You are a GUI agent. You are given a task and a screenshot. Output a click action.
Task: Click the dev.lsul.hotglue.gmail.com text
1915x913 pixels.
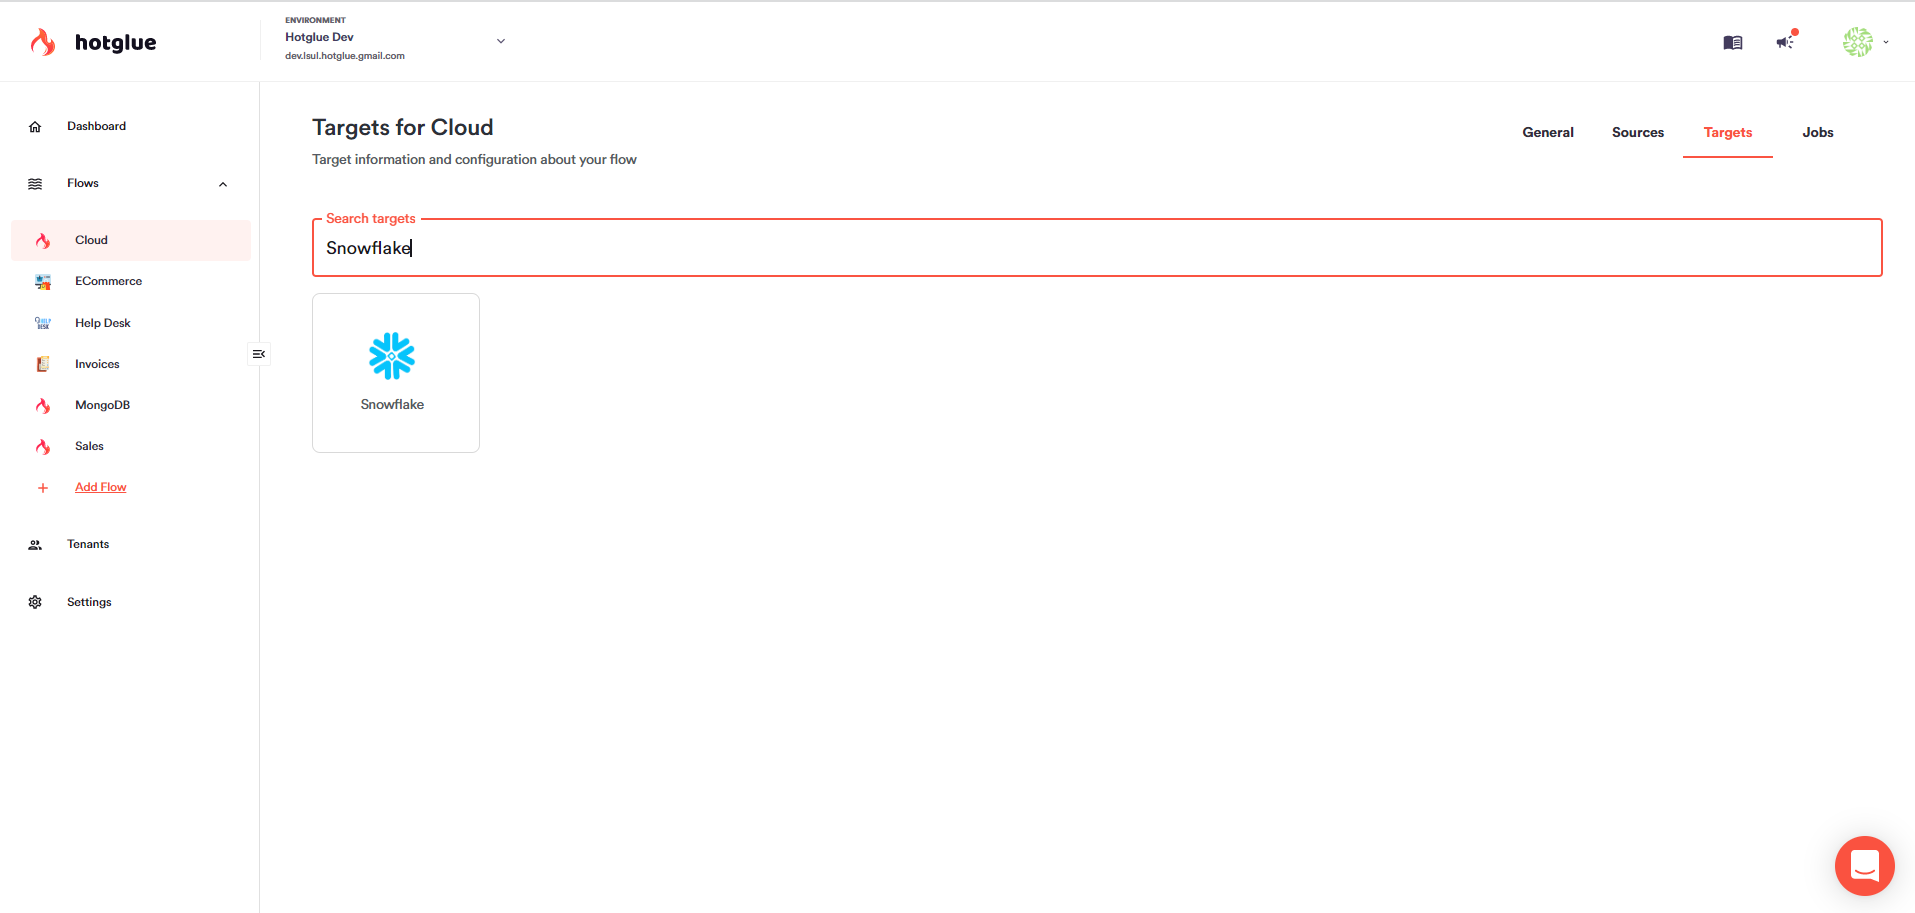point(345,56)
